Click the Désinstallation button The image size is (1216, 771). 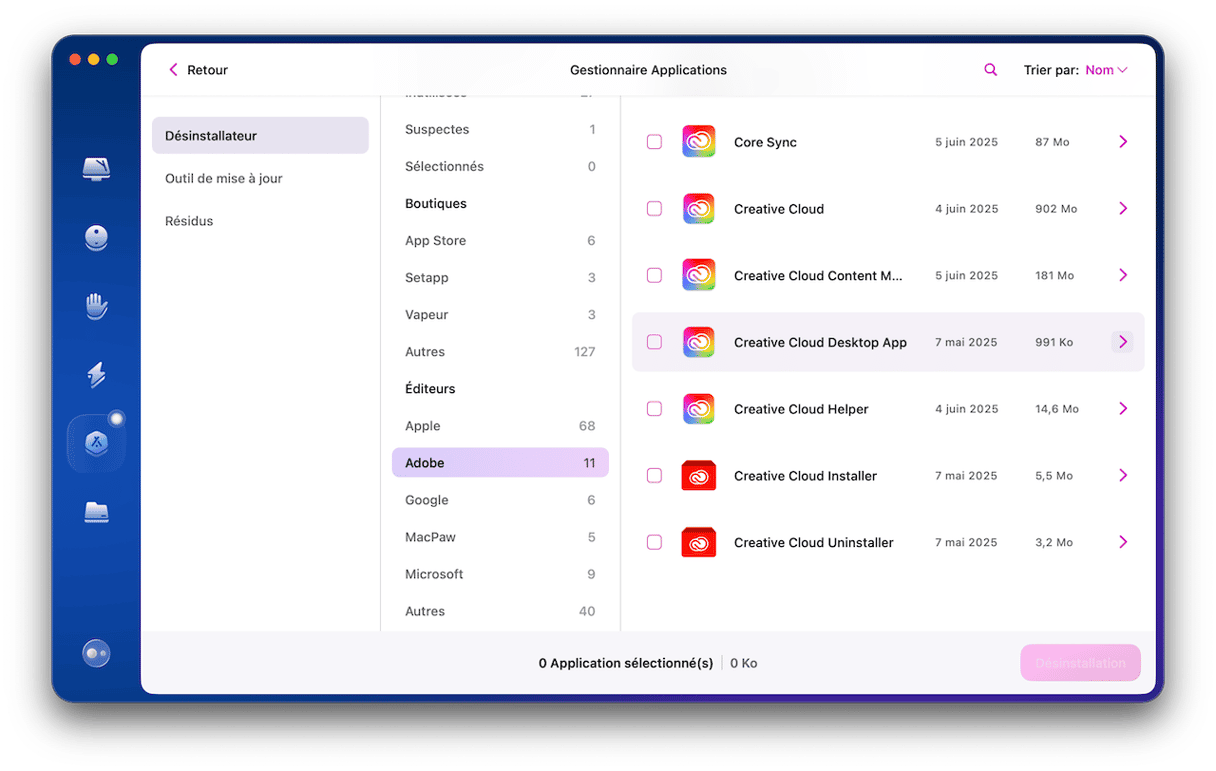tap(1080, 663)
